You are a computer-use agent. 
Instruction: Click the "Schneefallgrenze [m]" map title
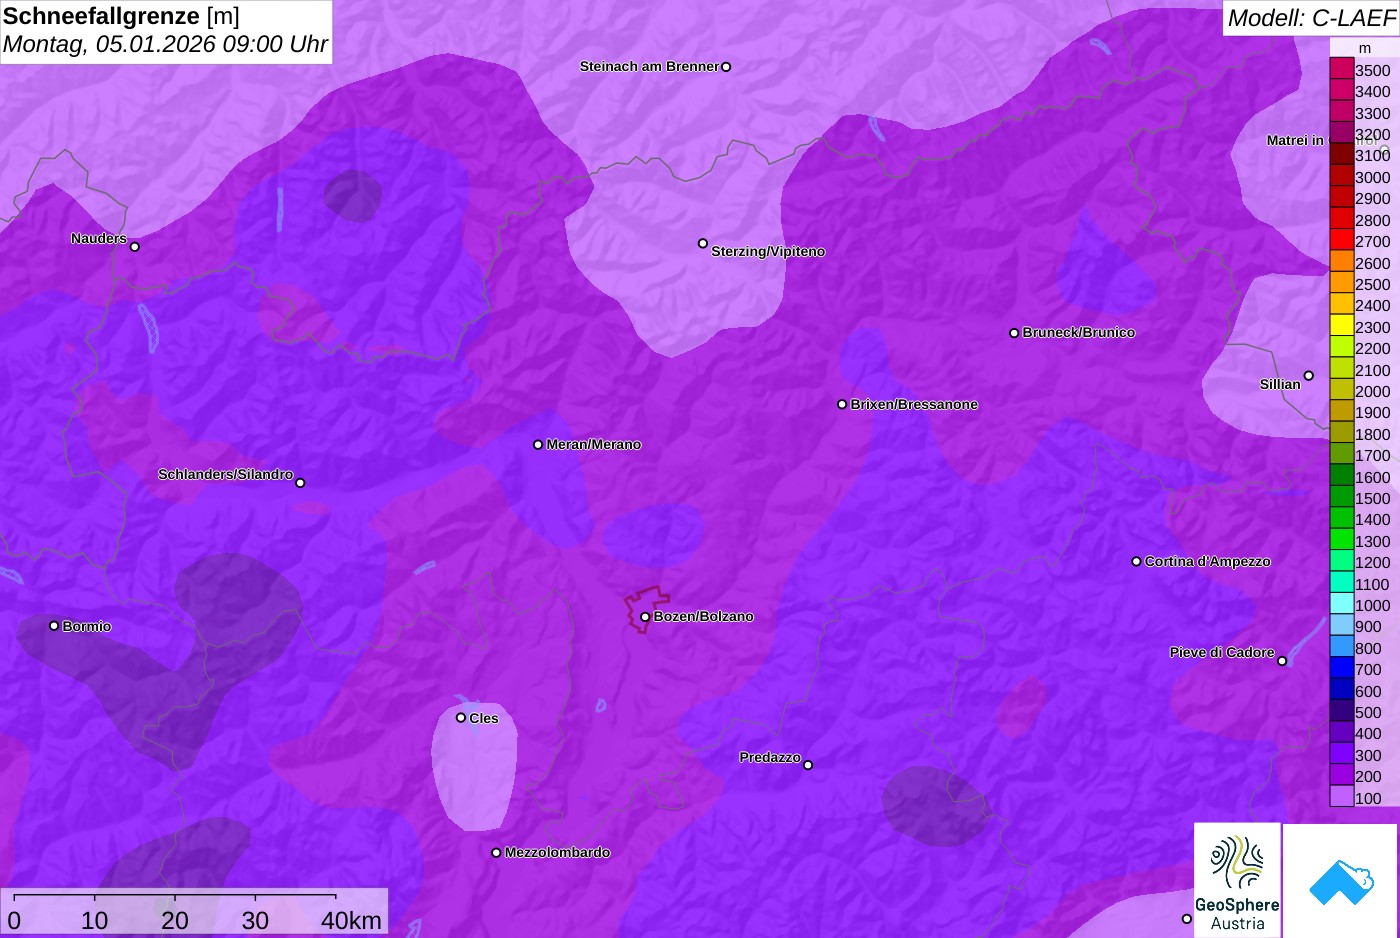tap(121, 16)
